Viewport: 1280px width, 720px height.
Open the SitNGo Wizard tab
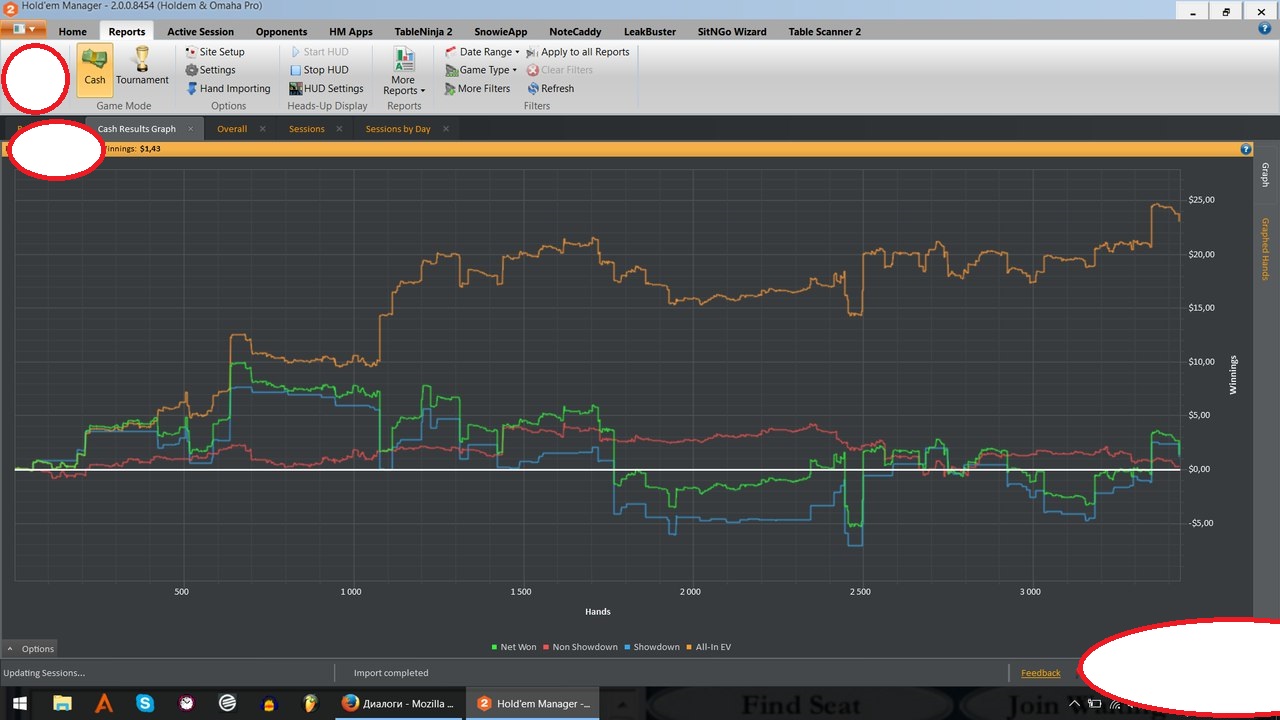732,32
